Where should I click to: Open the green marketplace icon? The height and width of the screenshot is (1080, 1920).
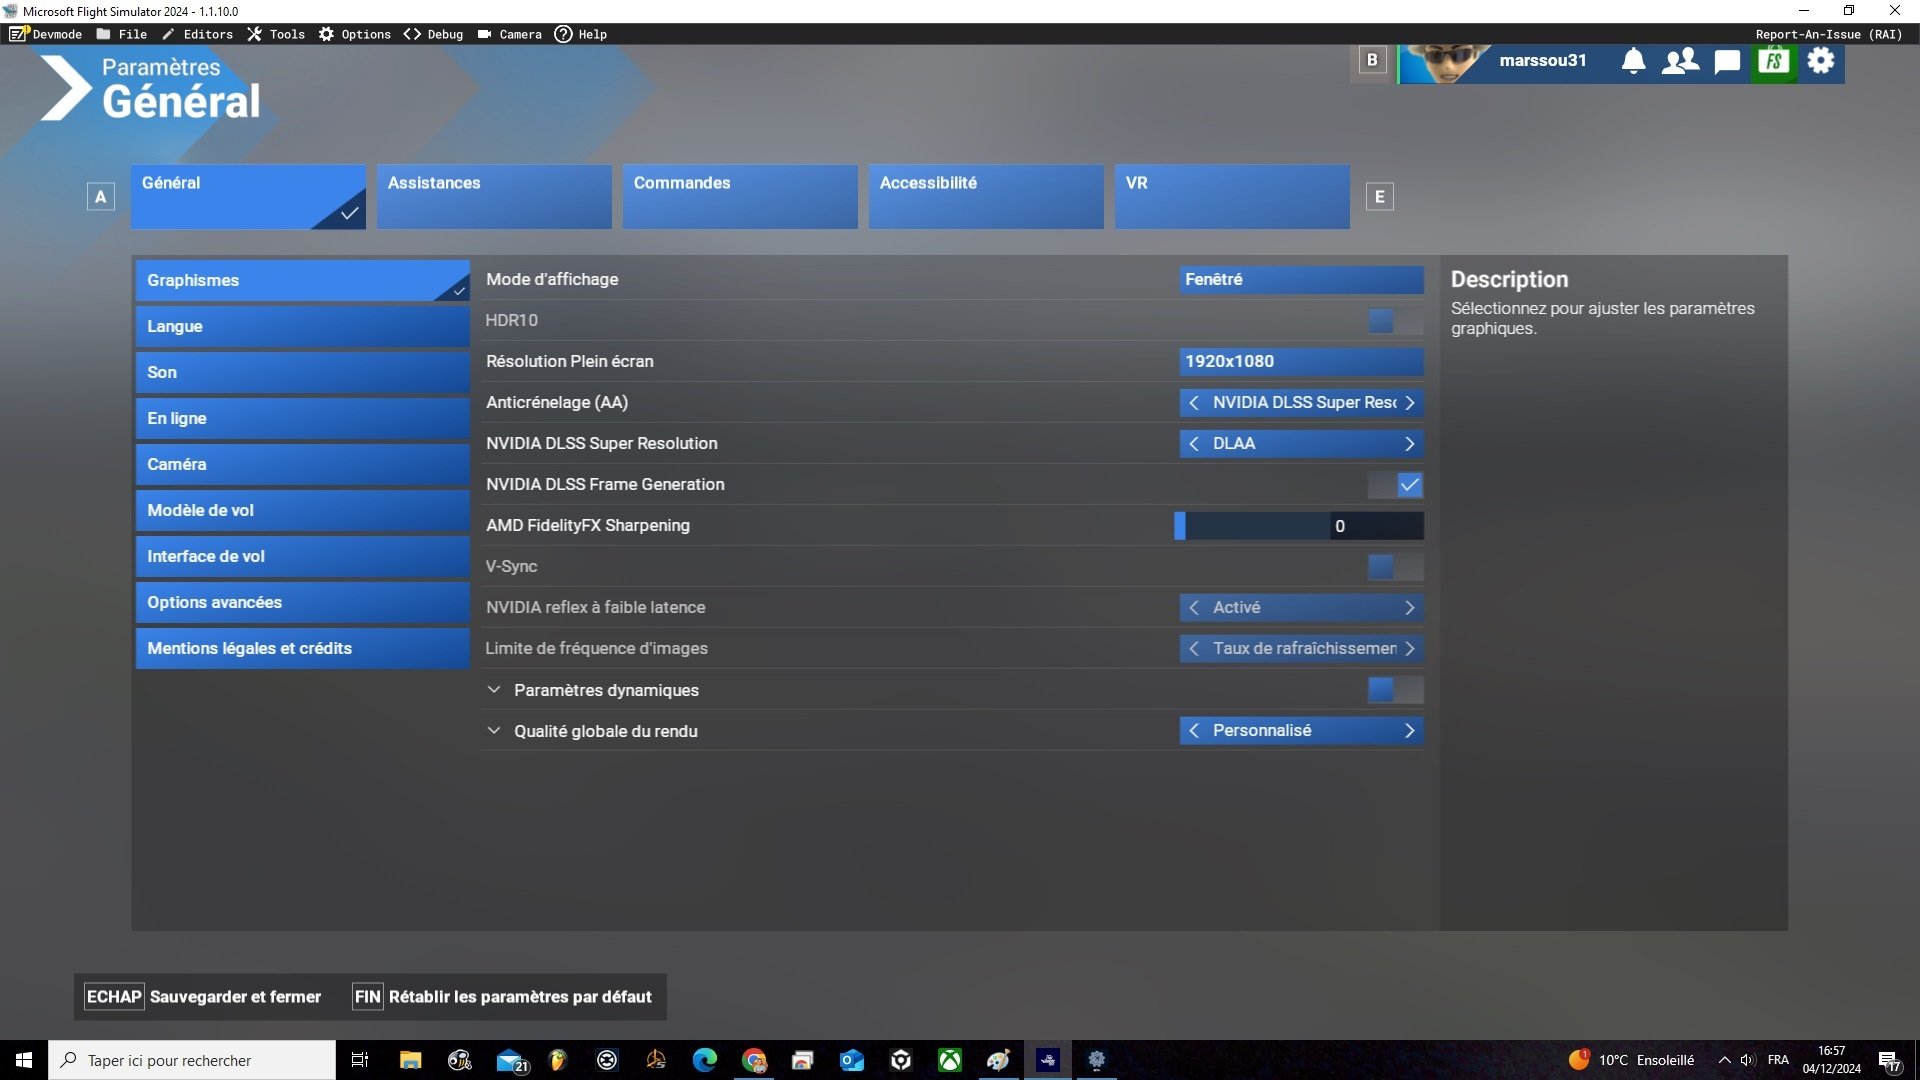point(1774,62)
